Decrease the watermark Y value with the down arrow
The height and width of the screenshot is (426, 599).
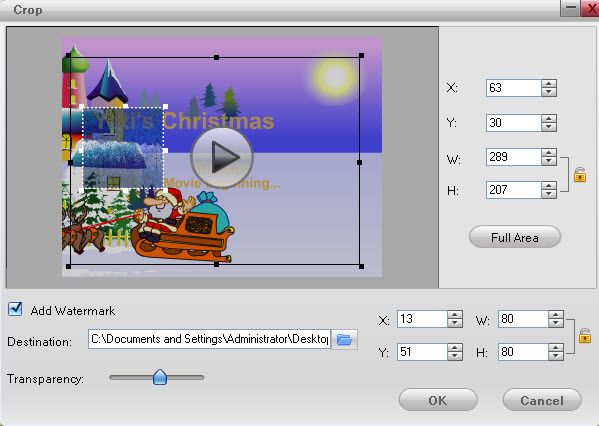pos(455,356)
